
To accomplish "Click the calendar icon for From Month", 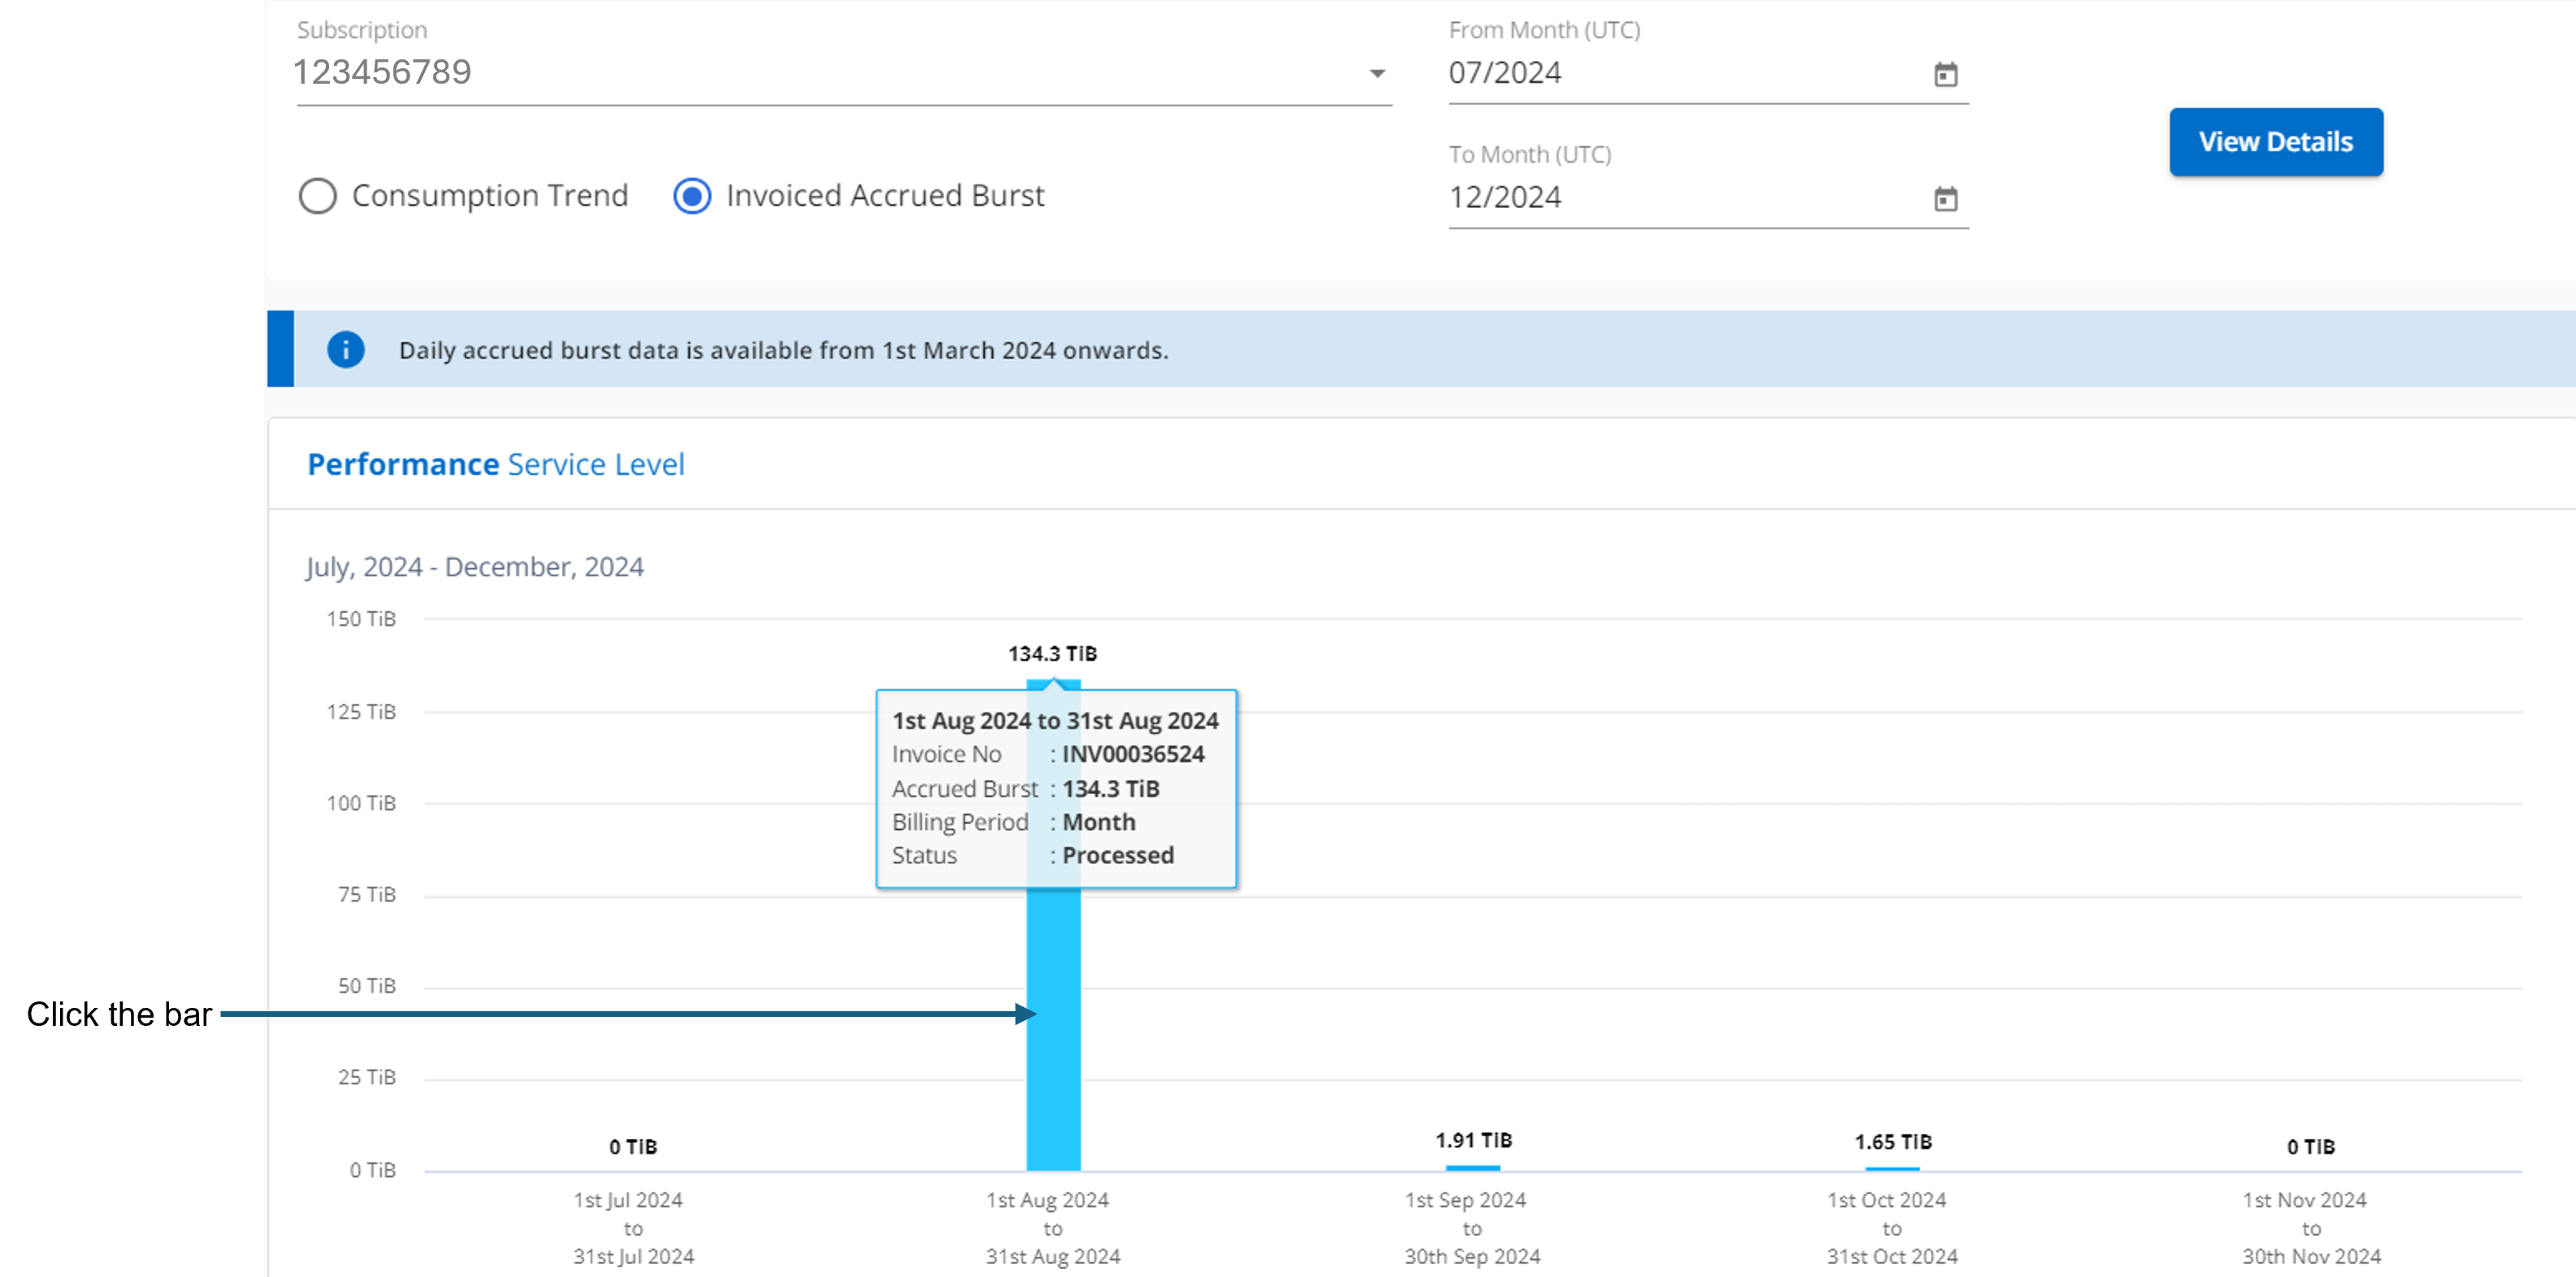I will click(x=1944, y=74).
